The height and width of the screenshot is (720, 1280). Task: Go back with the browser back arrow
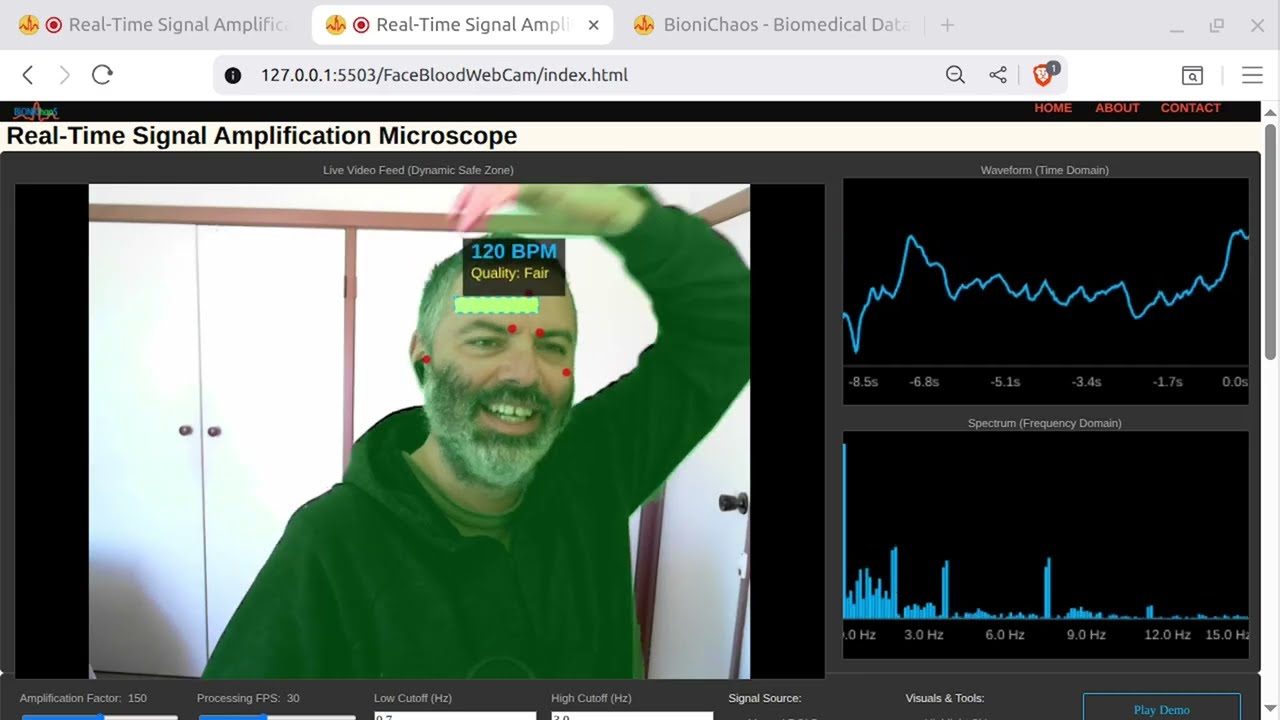[28, 75]
